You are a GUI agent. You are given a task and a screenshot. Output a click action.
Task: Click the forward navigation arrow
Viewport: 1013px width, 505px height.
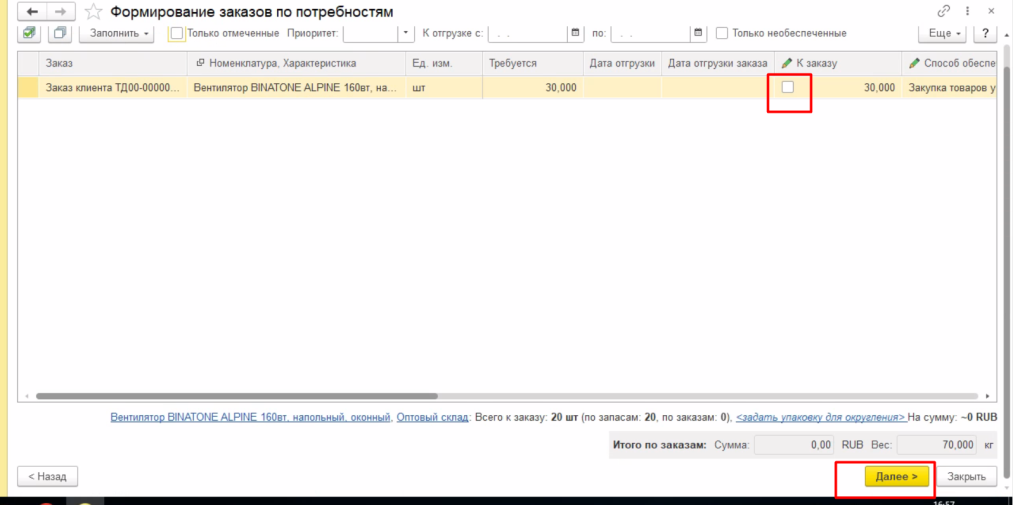[60, 11]
